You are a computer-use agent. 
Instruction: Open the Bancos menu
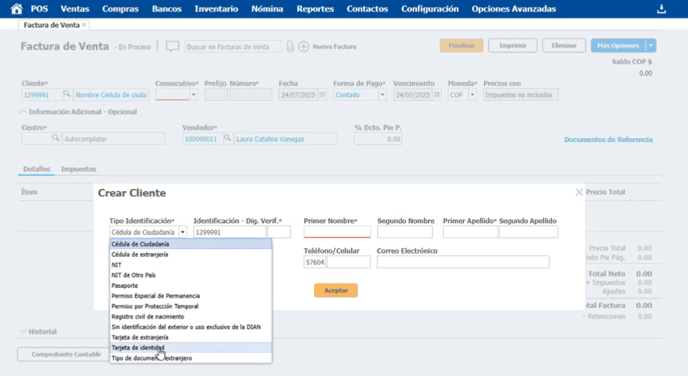[x=167, y=9]
